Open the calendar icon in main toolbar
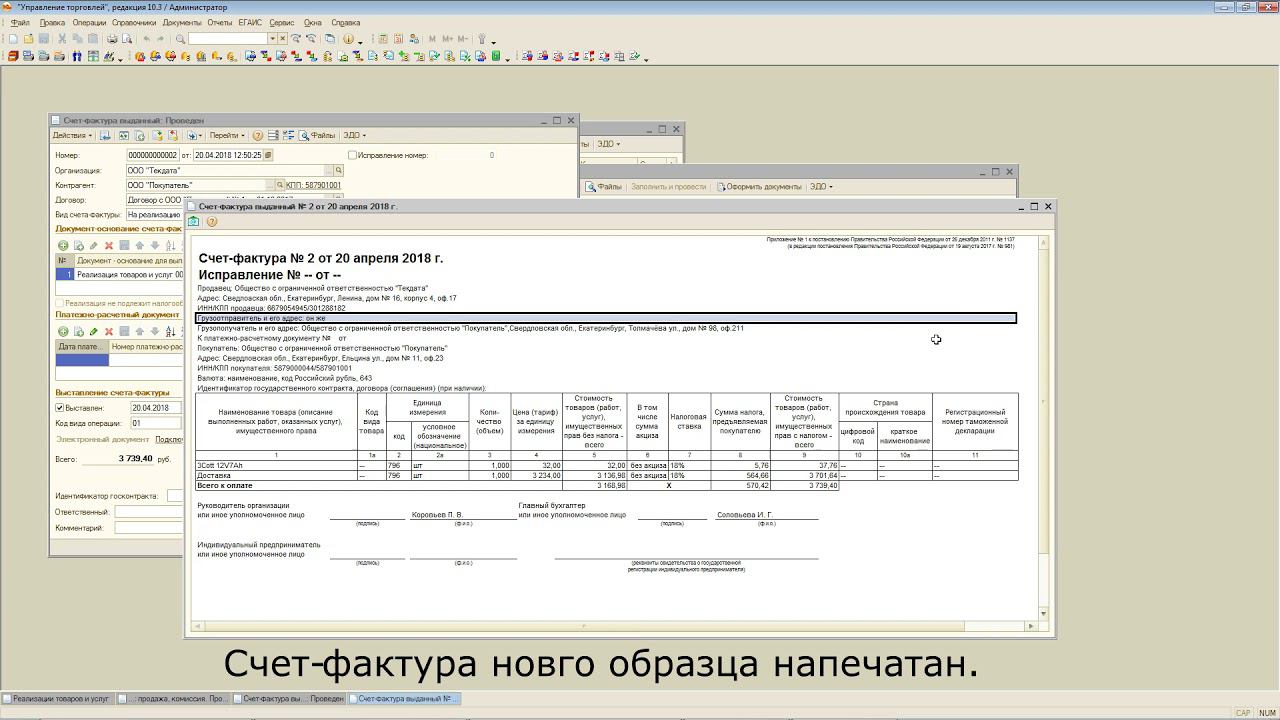Viewport: 1280px width, 720px height. pos(397,39)
